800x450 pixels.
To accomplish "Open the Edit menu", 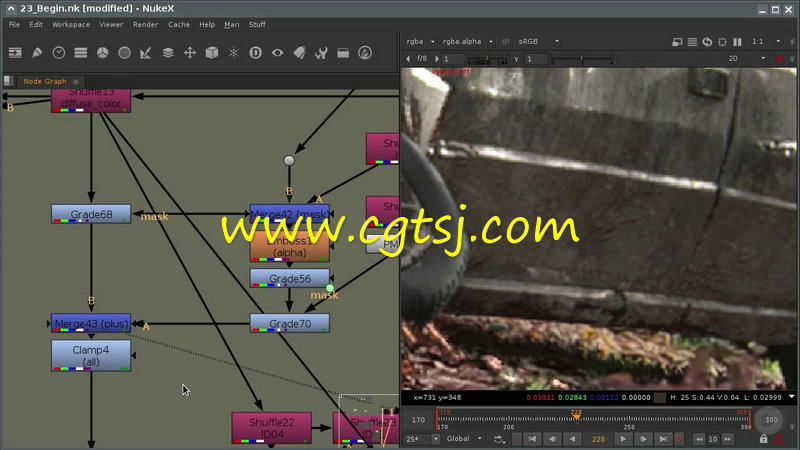I will tap(36, 24).
